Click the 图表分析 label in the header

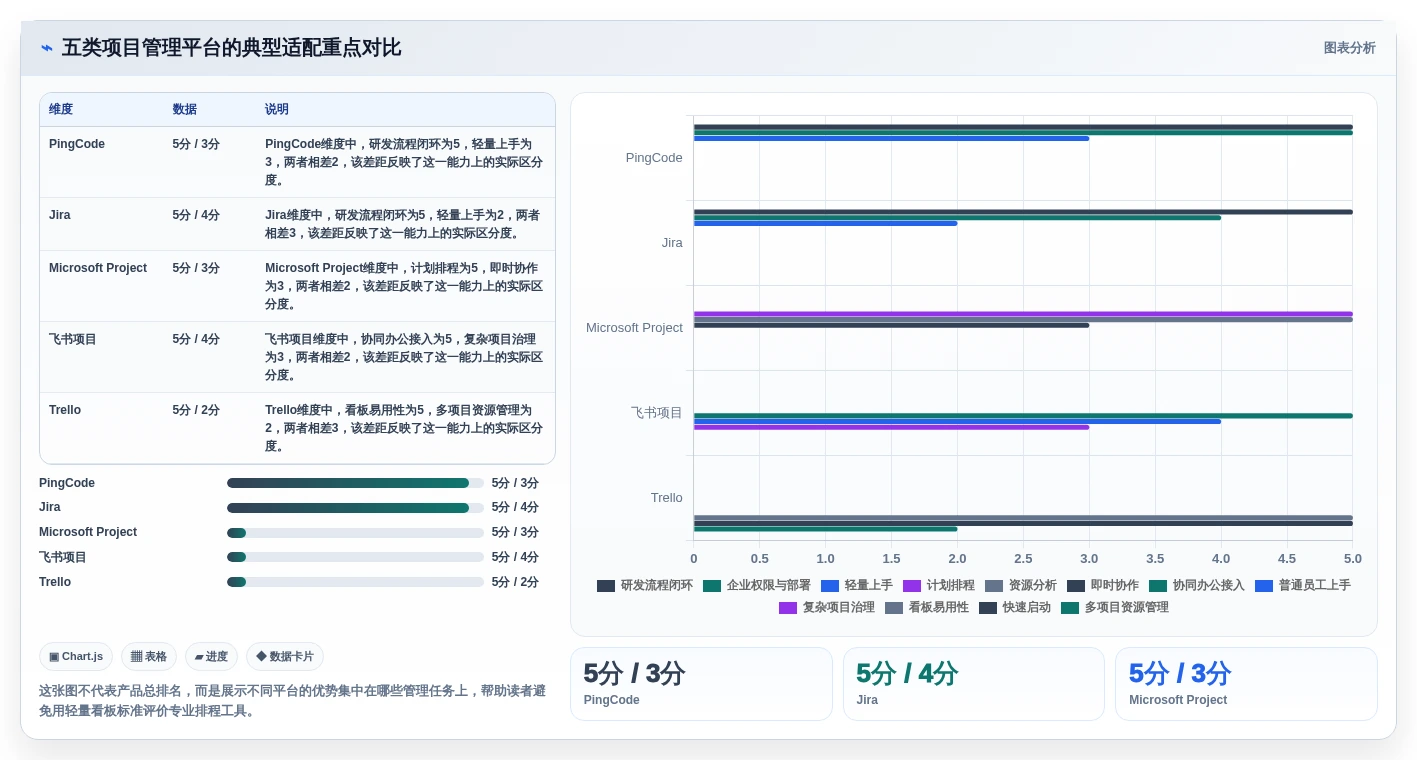1349,48
